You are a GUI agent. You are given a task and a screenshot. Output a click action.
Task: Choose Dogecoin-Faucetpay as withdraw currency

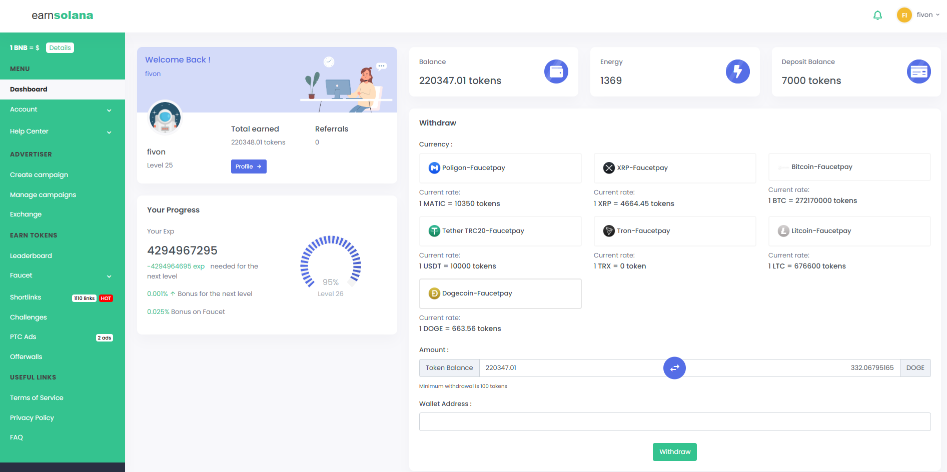(501, 294)
